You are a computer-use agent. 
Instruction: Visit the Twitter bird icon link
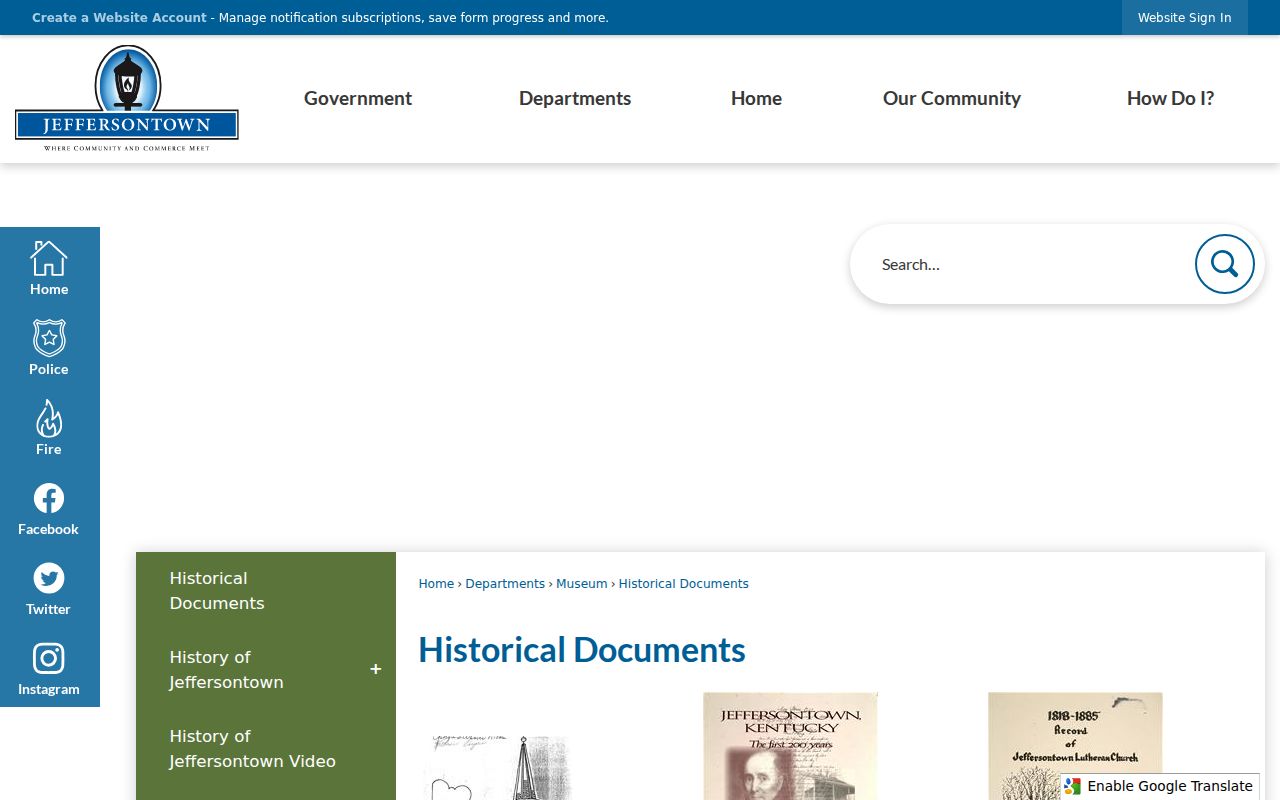tap(49, 578)
